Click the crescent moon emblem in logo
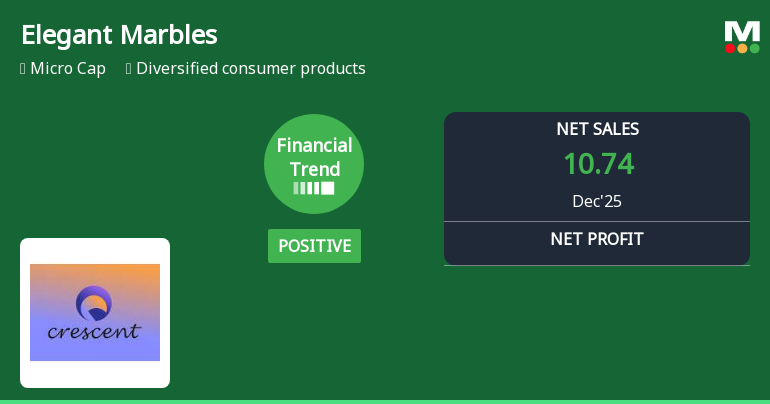Image resolution: width=770 pixels, height=404 pixels. (x=94, y=301)
